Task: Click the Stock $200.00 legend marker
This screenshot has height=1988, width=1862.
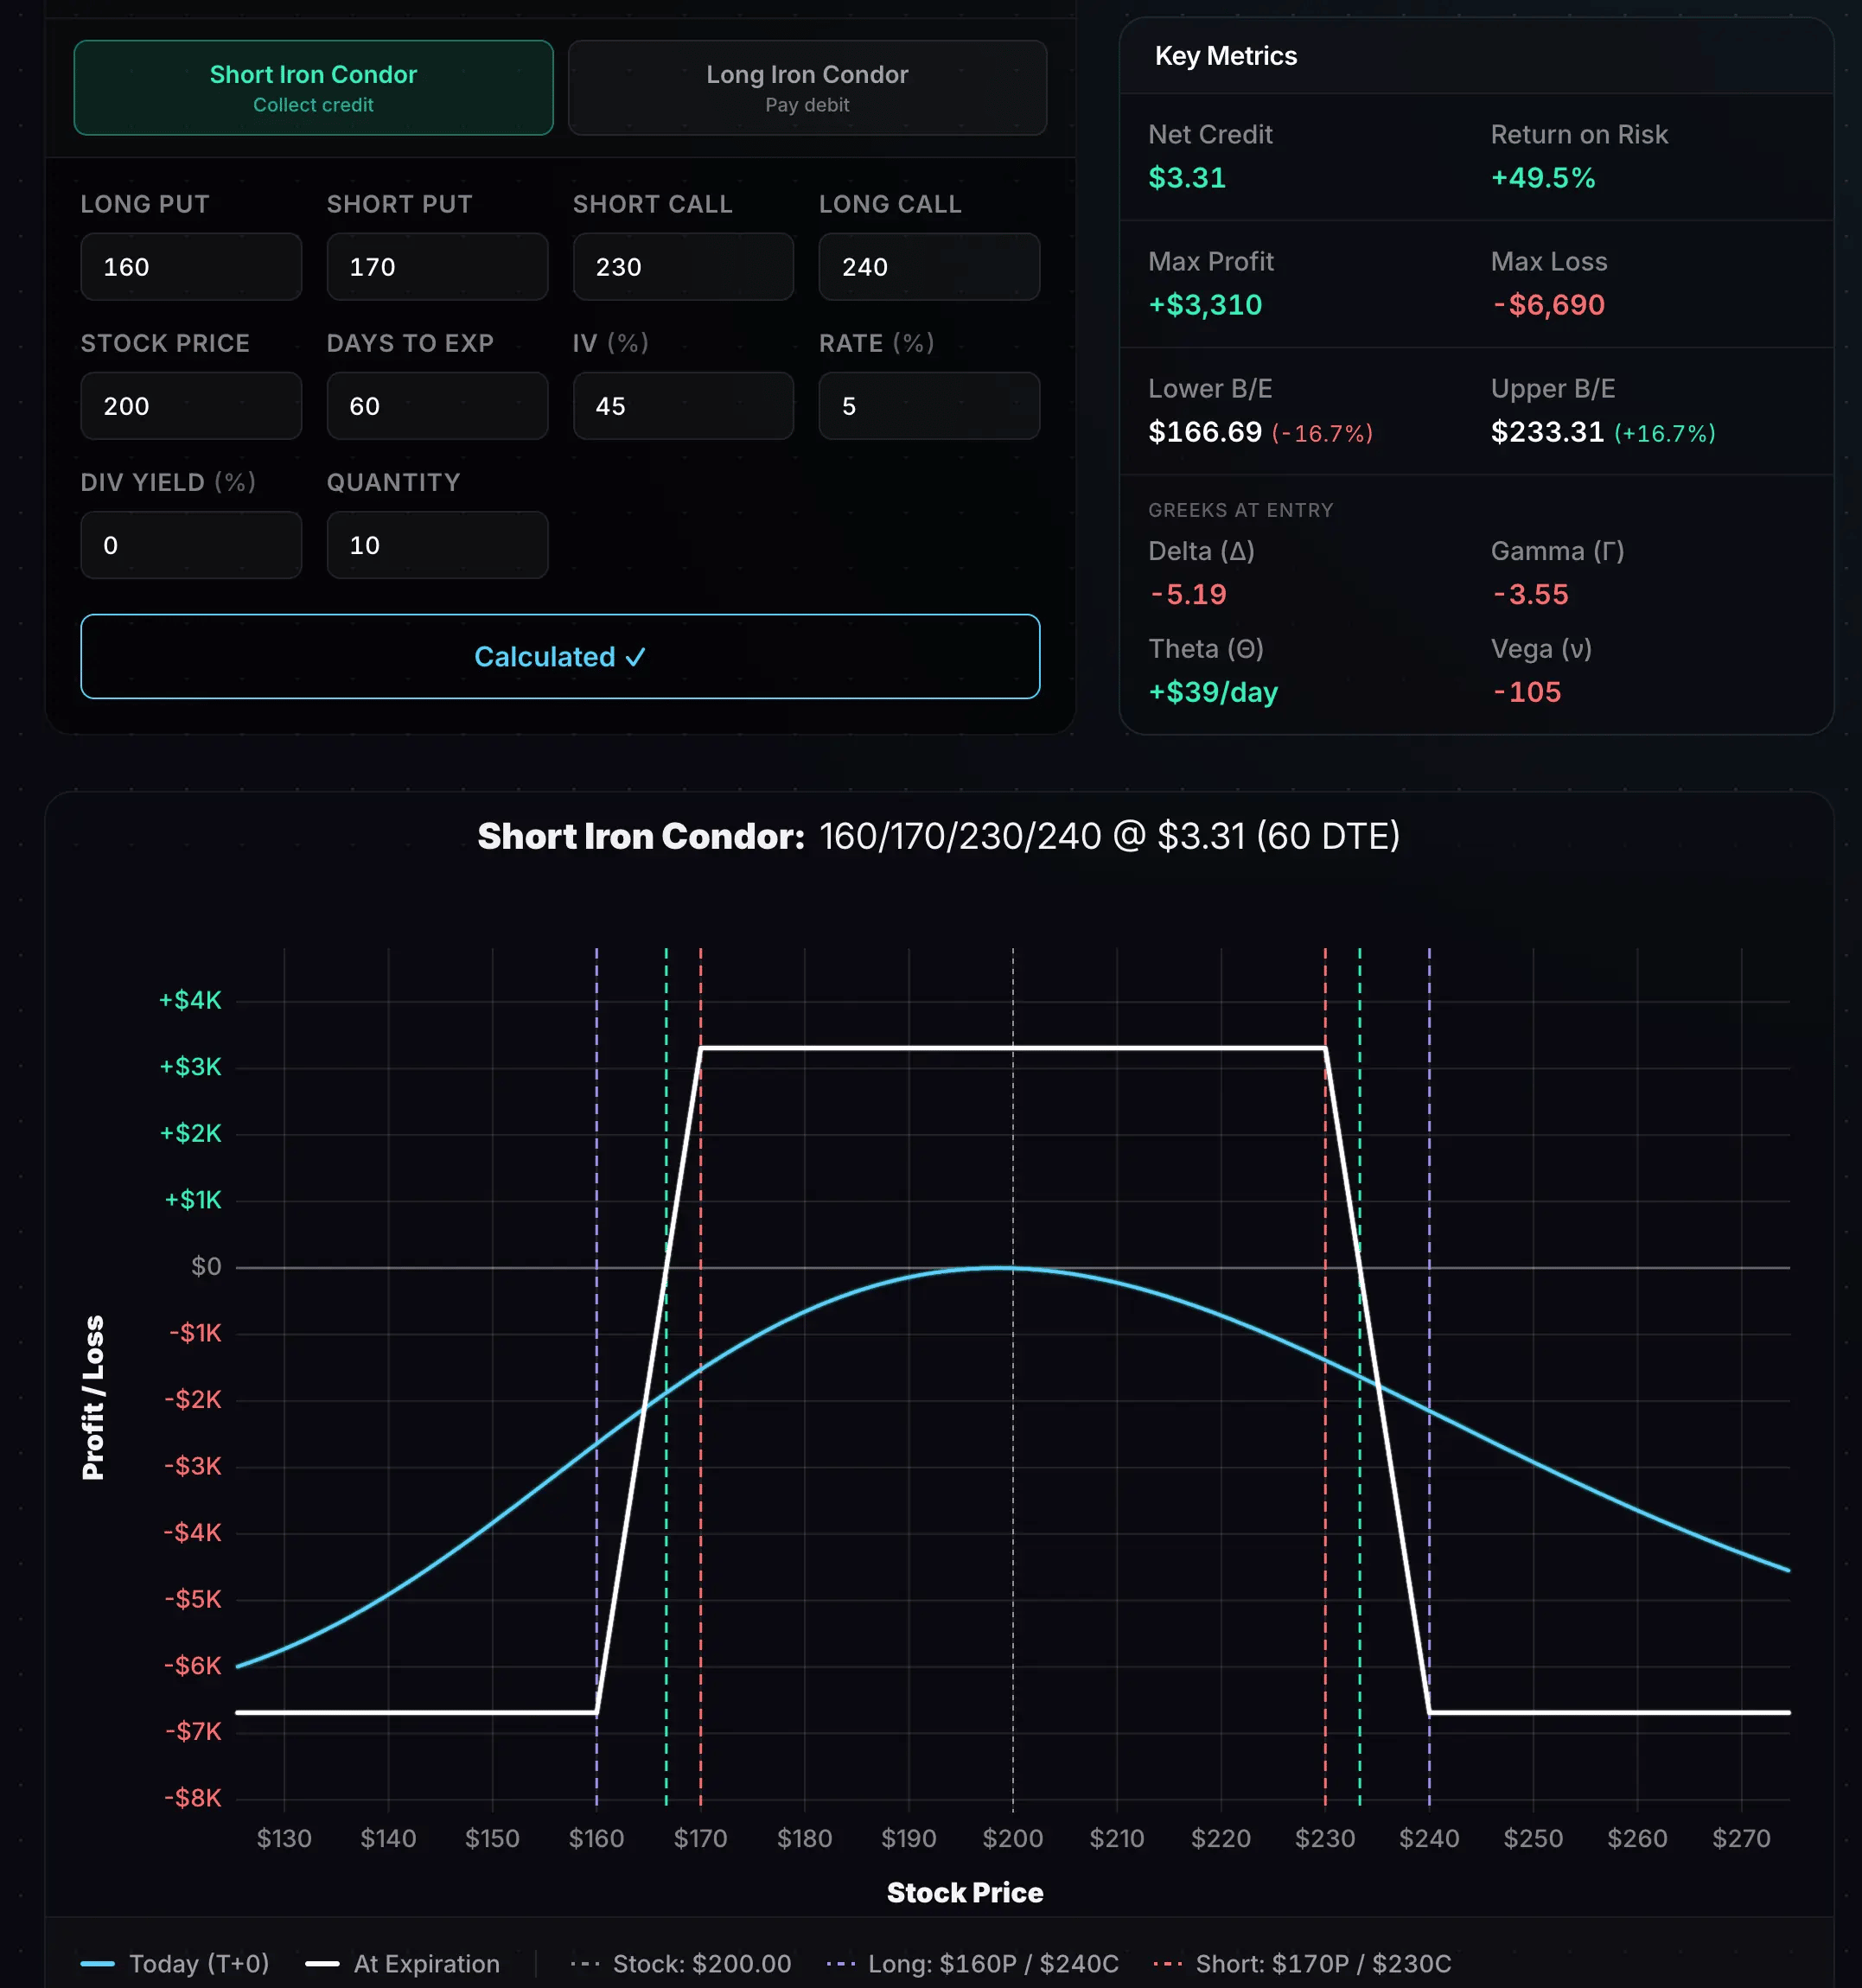Action: pyautogui.click(x=681, y=1963)
